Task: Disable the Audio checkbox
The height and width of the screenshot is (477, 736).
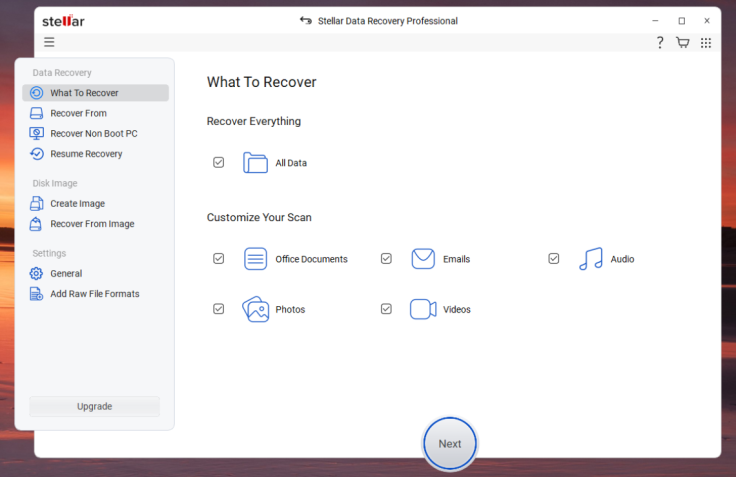Action: pos(553,259)
